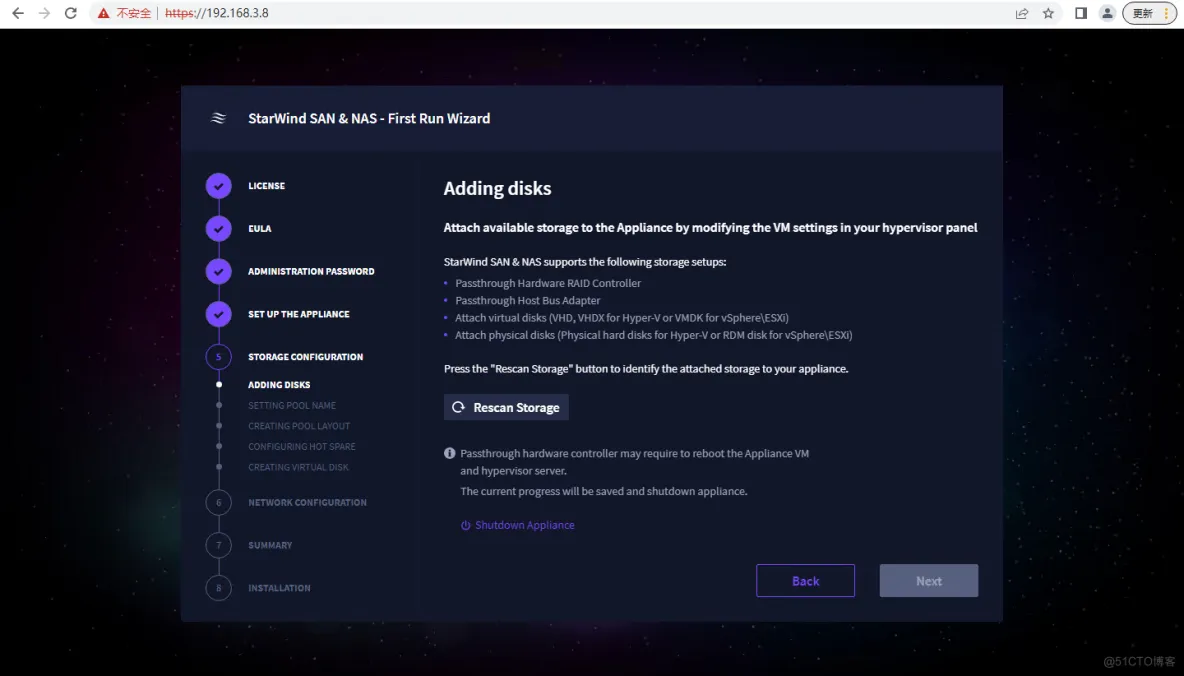
Task: Go back using the browser back arrow
Action: (18, 13)
